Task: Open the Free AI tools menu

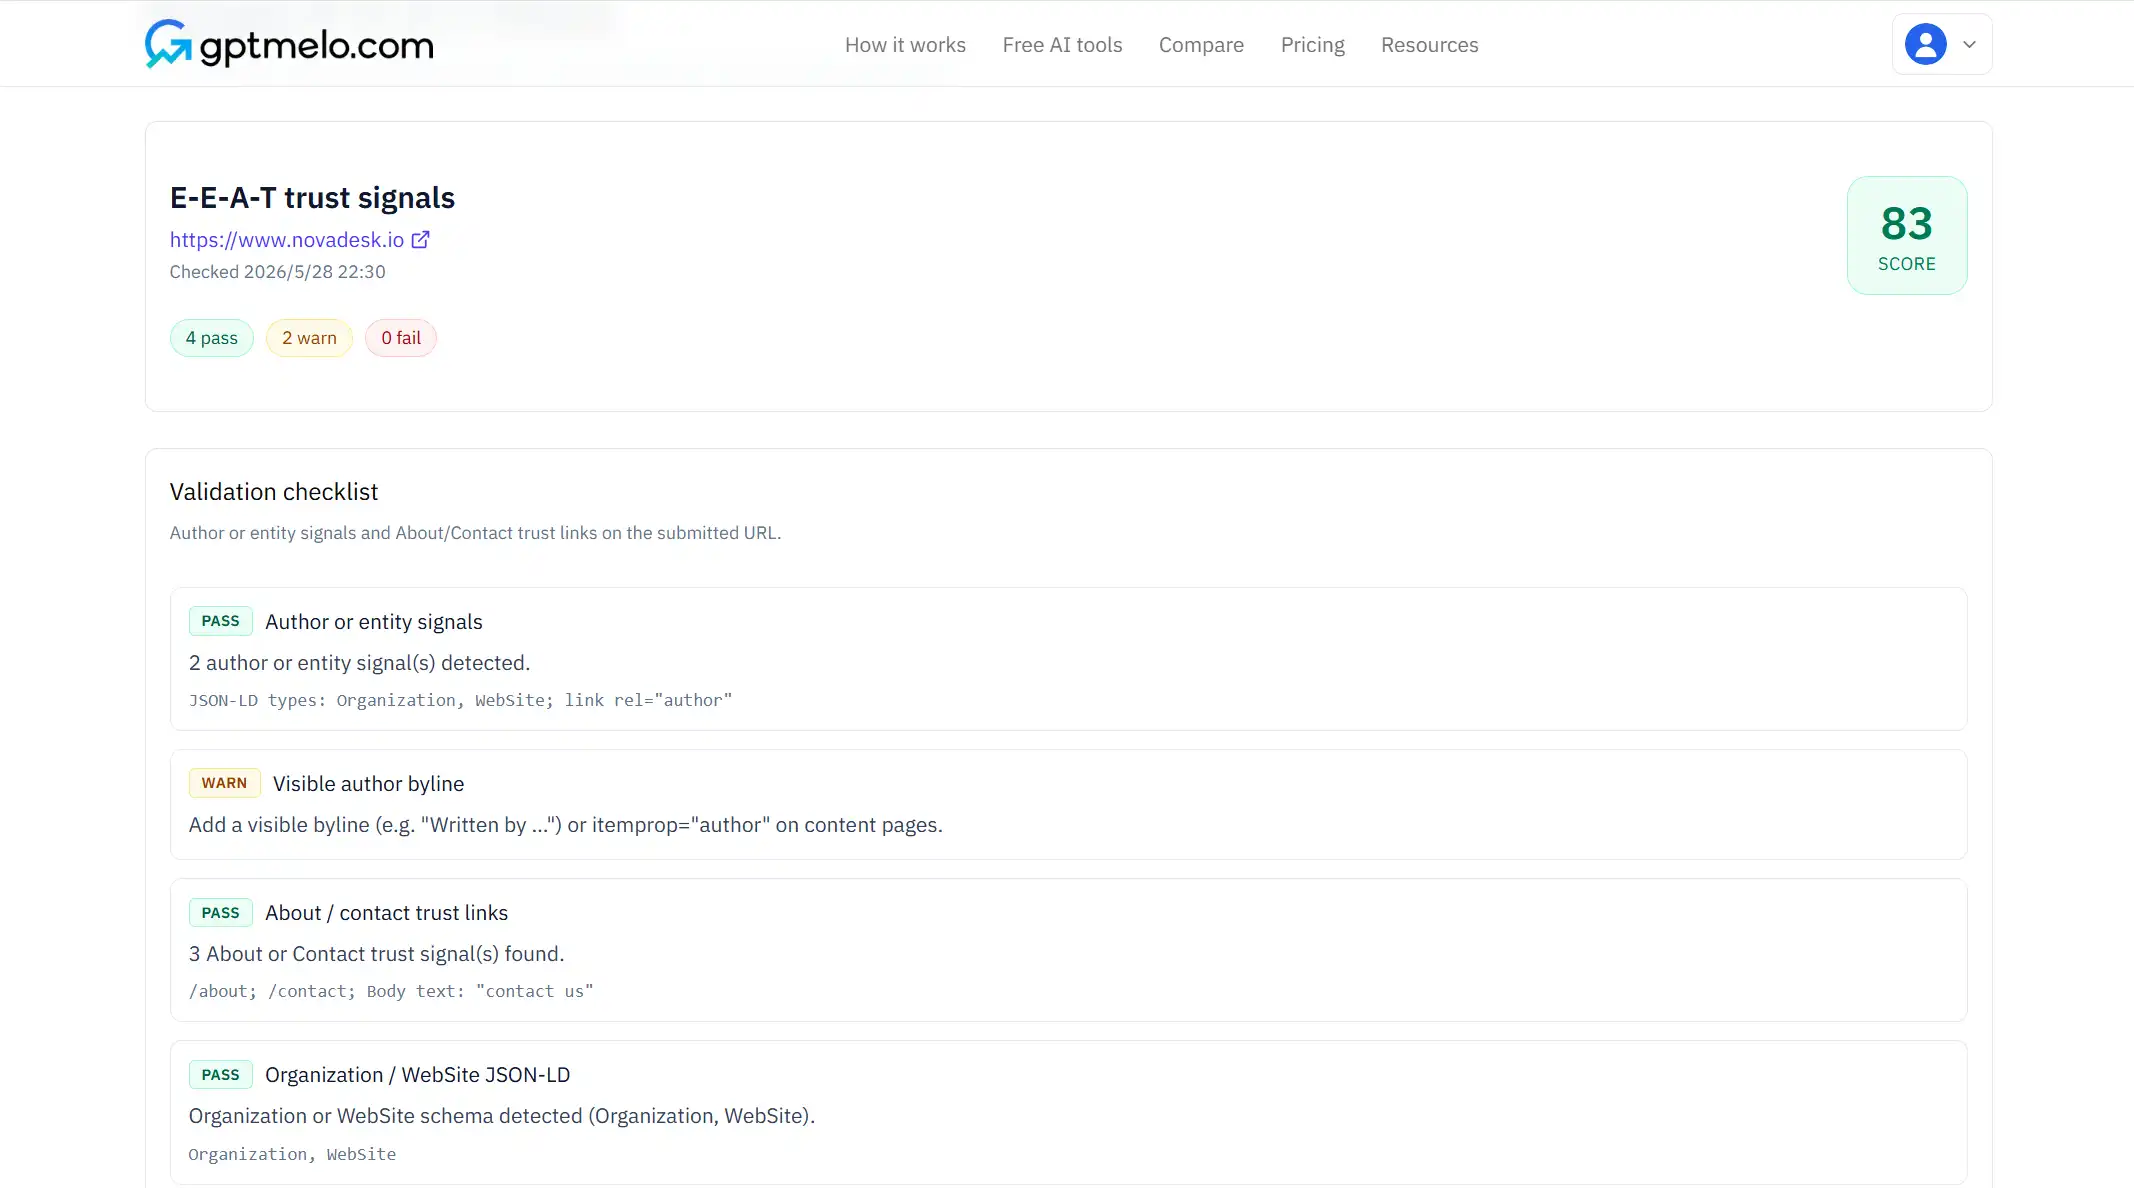Action: [1062, 45]
